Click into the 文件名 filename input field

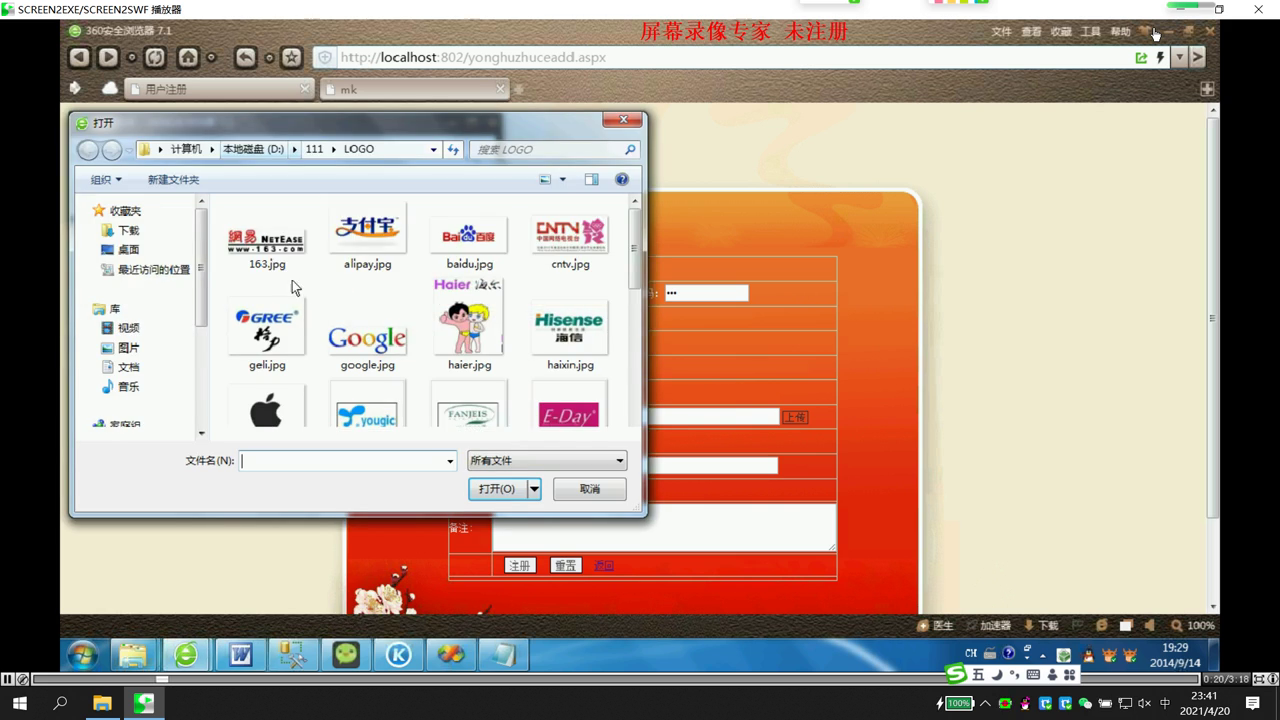coord(341,461)
